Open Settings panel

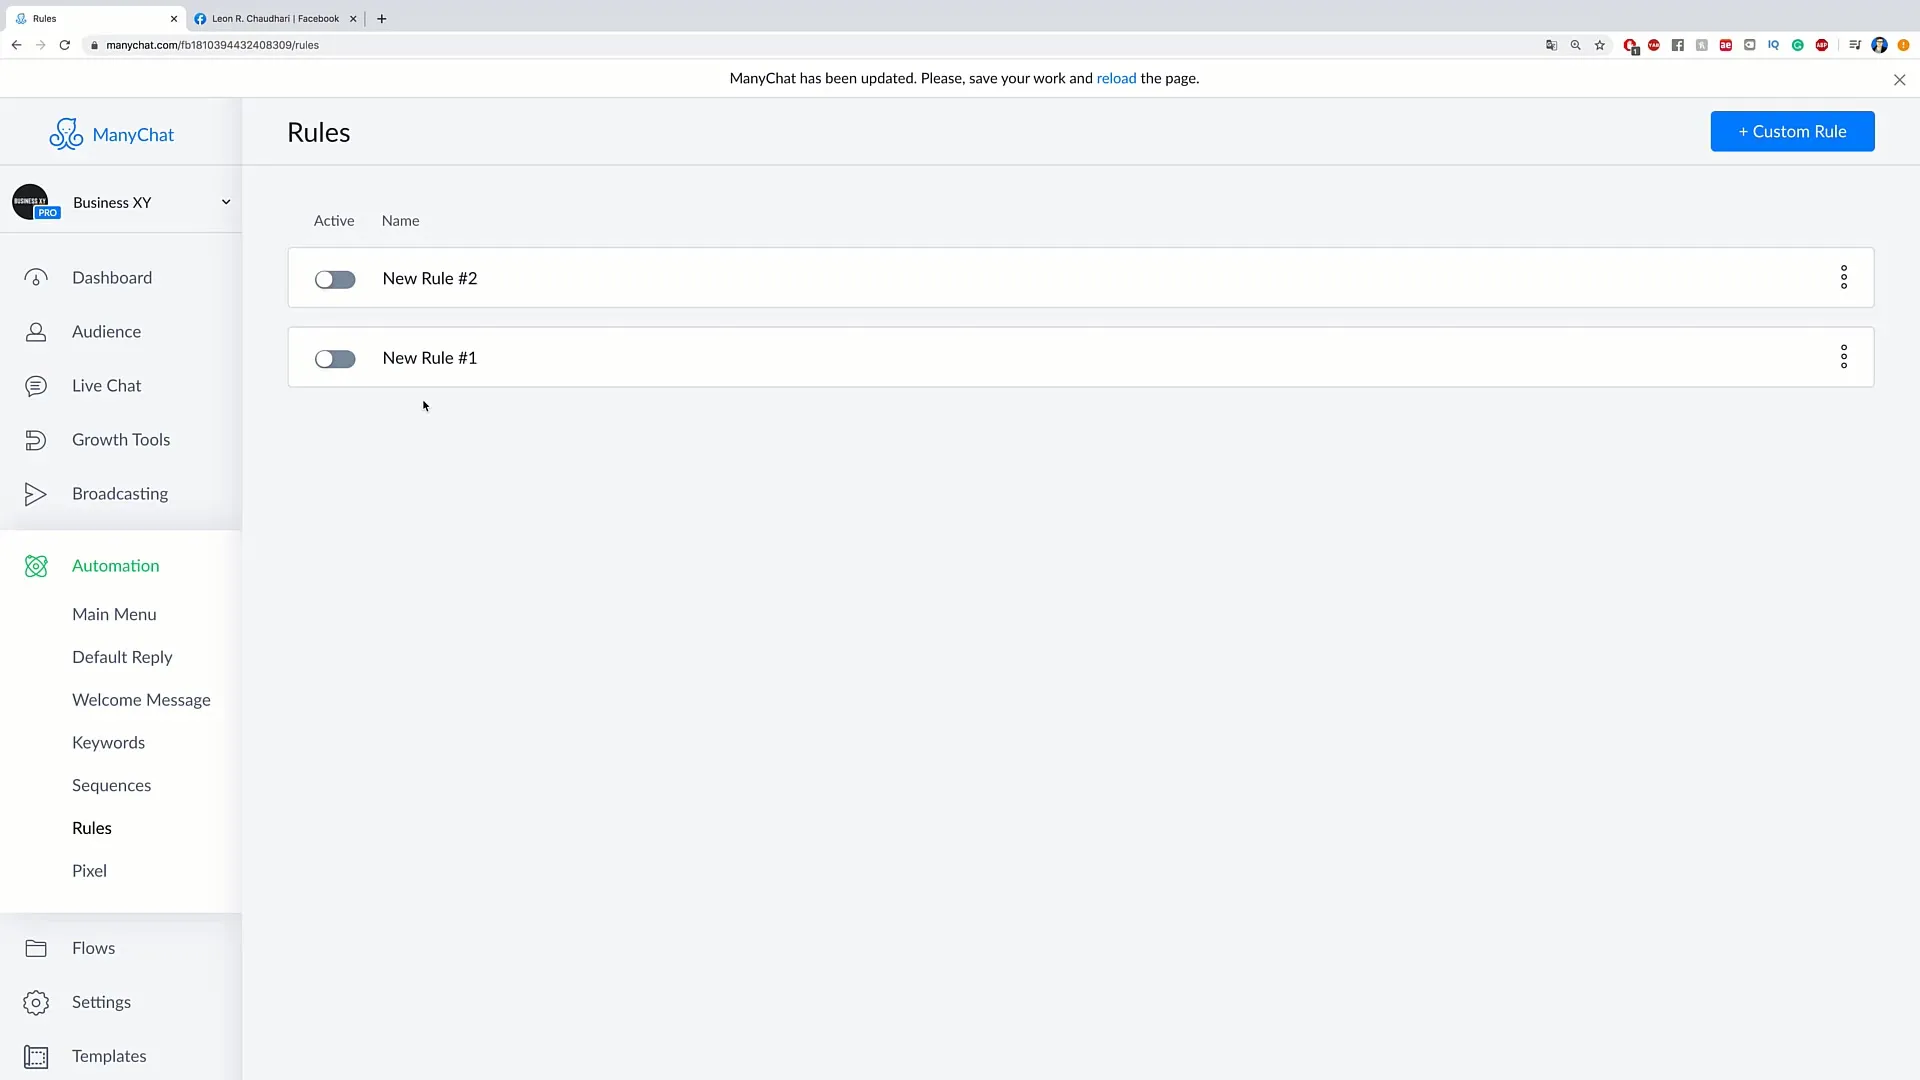102,1001
